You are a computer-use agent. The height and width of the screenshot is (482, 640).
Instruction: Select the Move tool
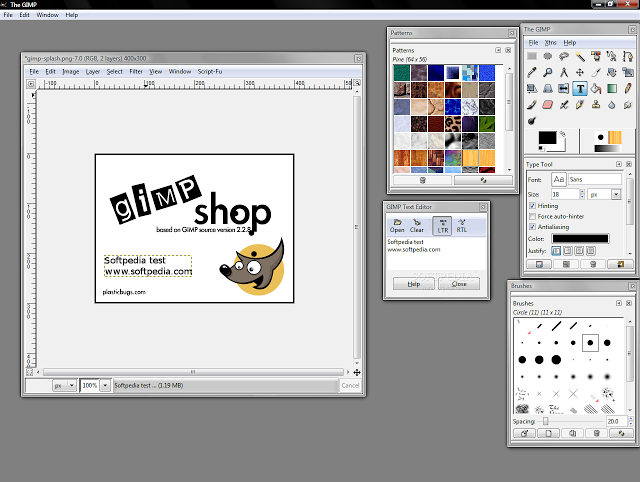coord(580,72)
